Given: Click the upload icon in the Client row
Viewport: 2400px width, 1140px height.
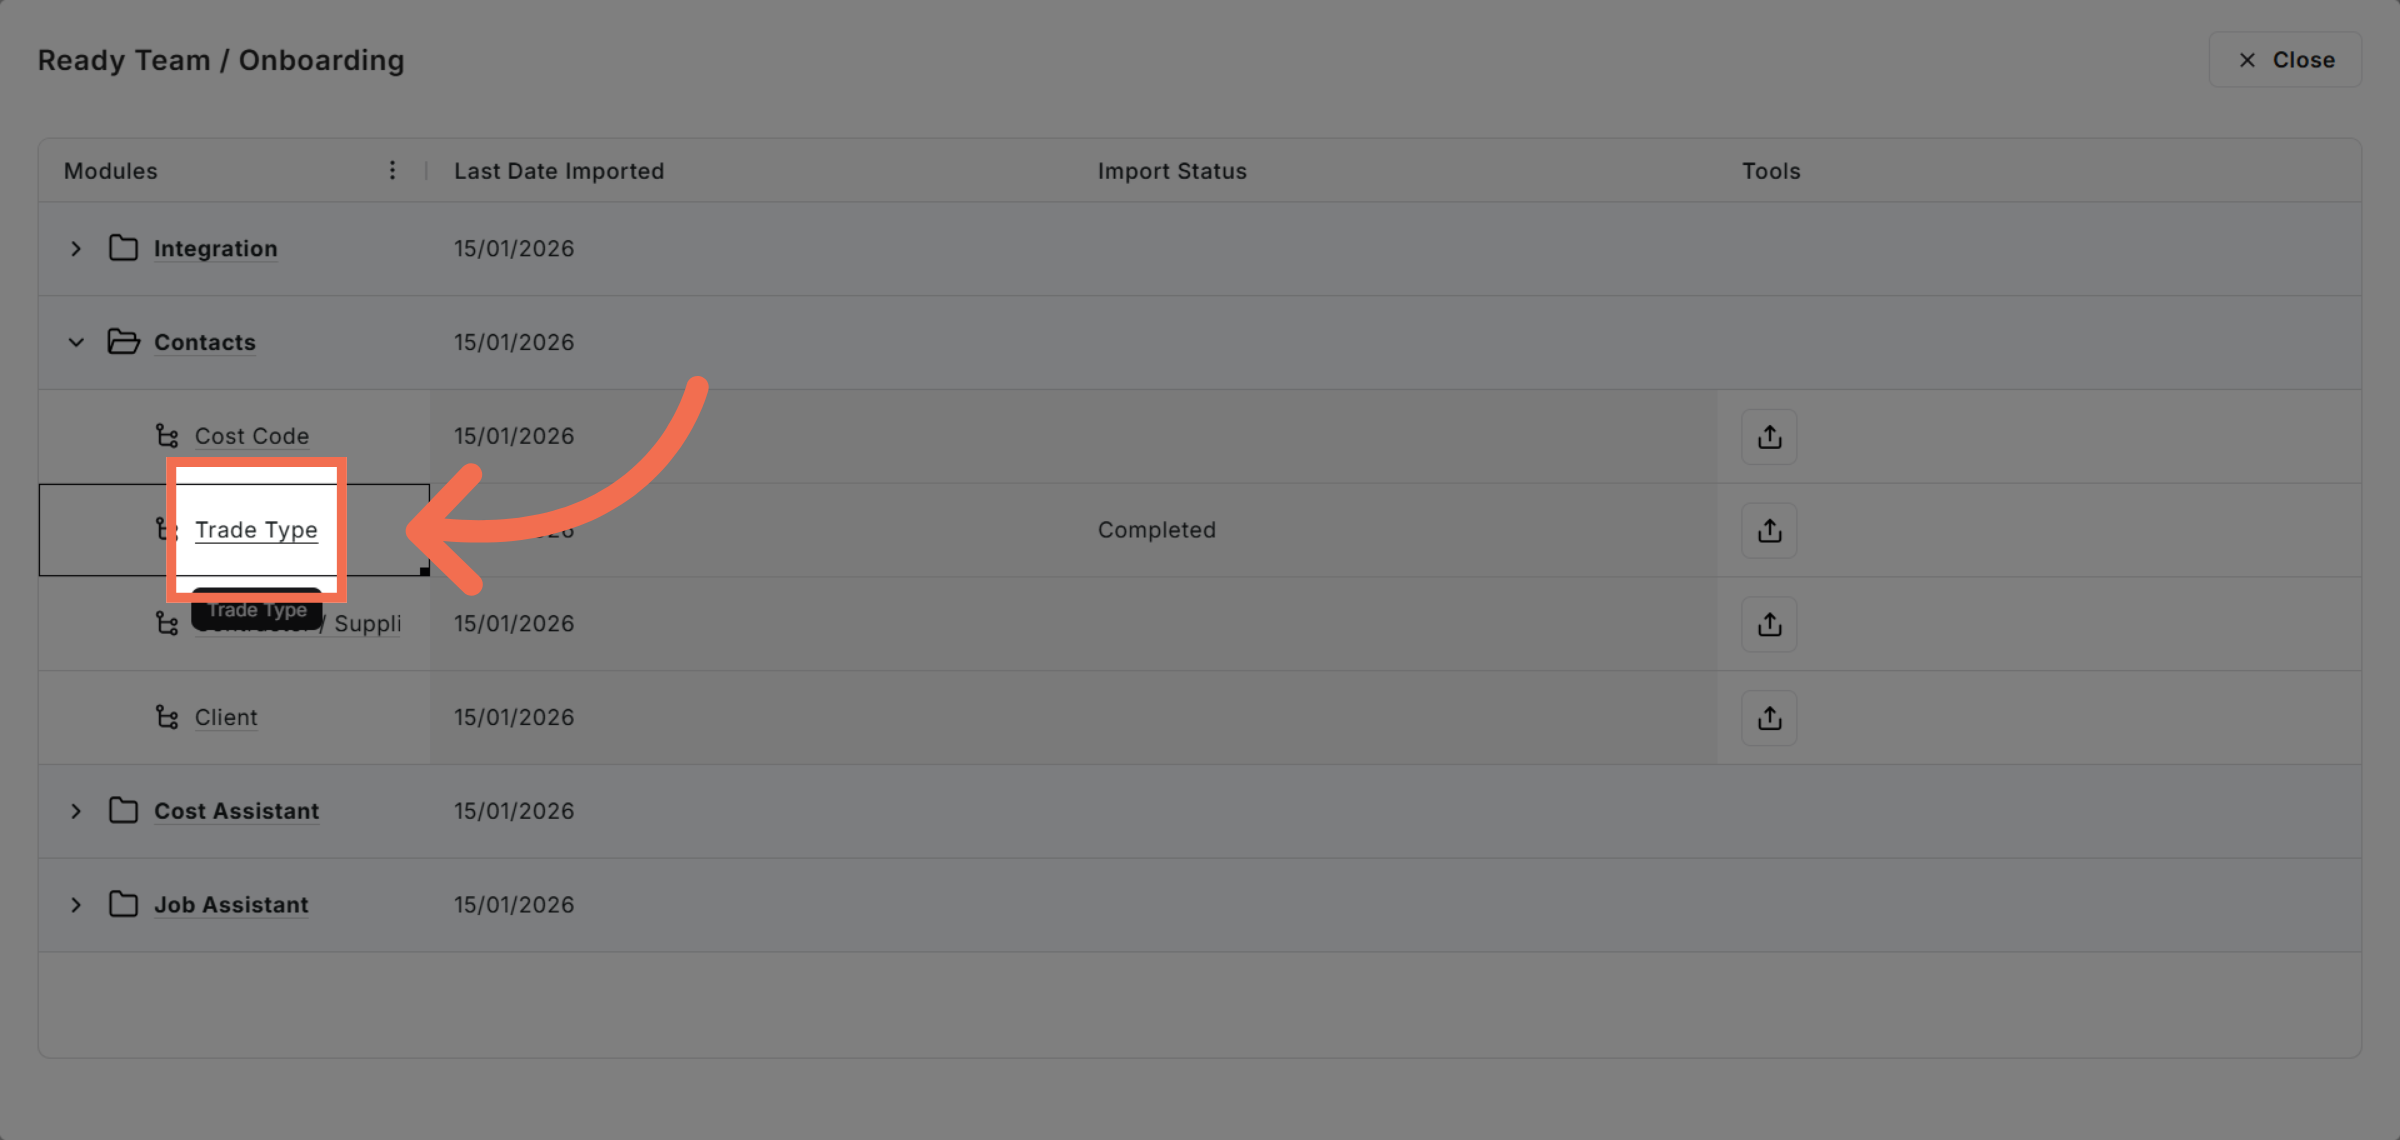Looking at the screenshot, I should [x=1768, y=717].
